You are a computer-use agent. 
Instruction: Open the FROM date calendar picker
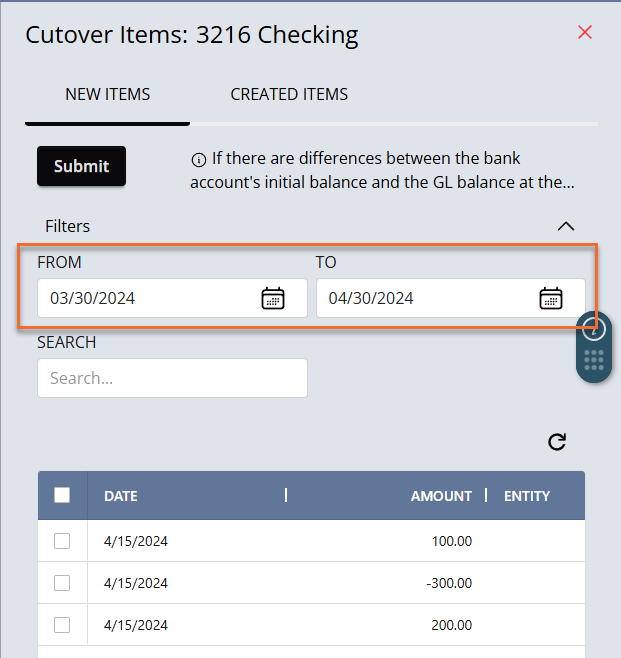pos(273,298)
